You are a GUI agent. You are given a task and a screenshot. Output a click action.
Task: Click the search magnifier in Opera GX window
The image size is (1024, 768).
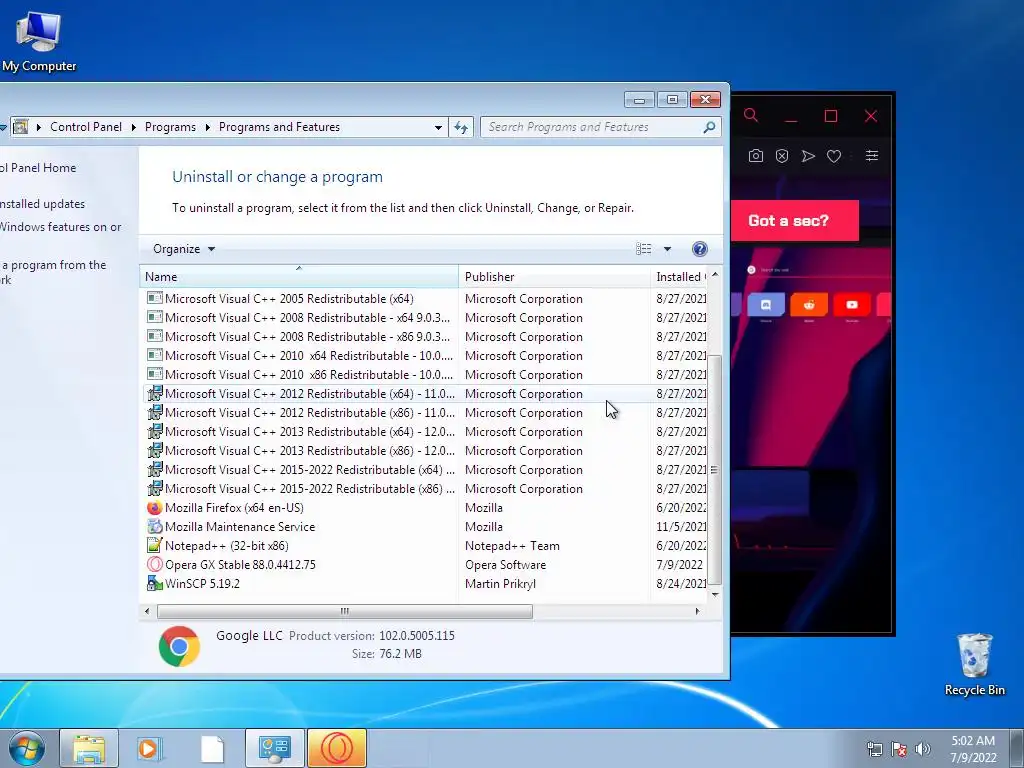pos(751,116)
